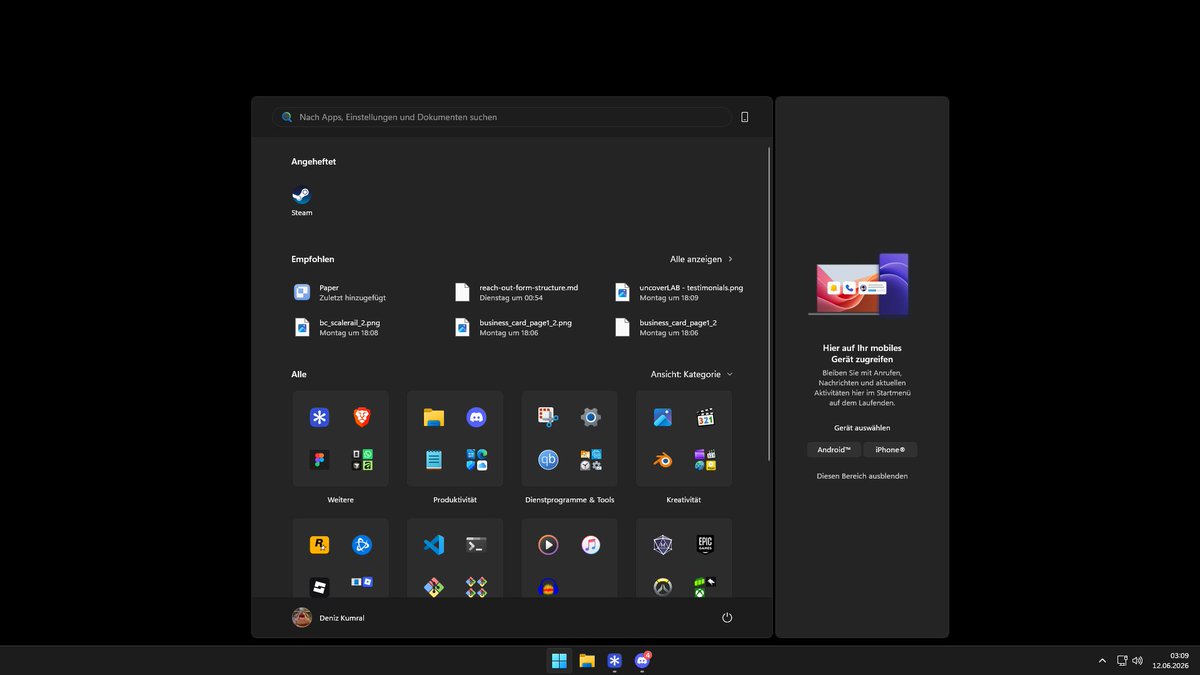Open Roblox icon
The height and width of the screenshot is (675, 1200).
319,587
